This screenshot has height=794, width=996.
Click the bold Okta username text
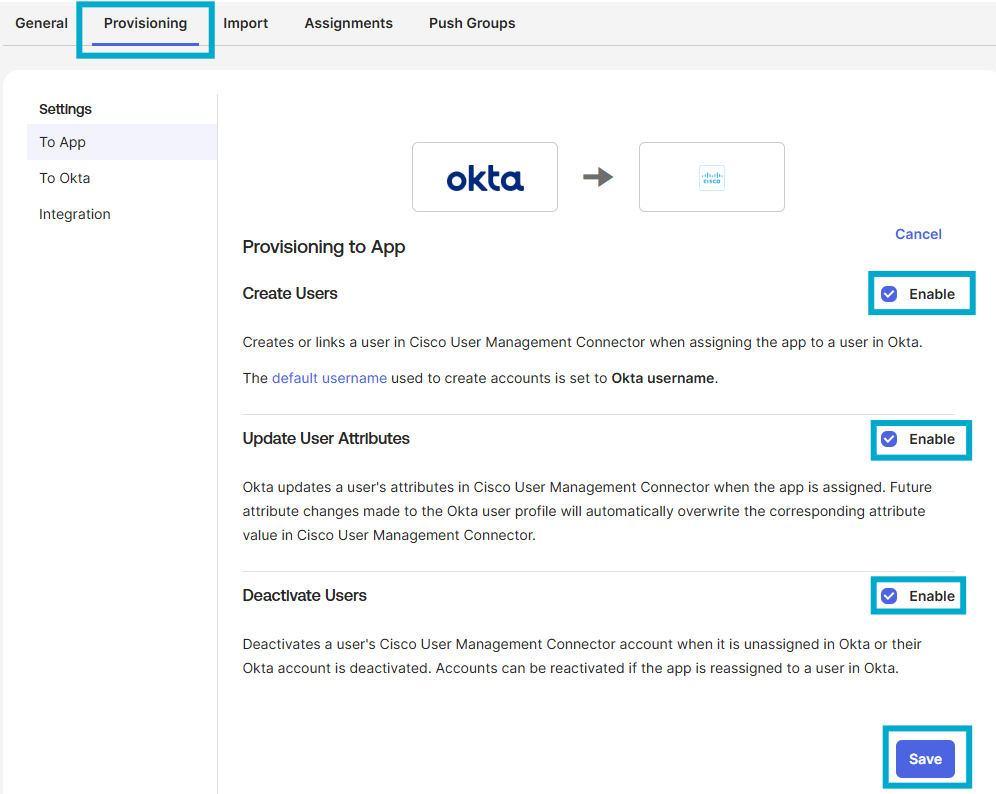663,379
